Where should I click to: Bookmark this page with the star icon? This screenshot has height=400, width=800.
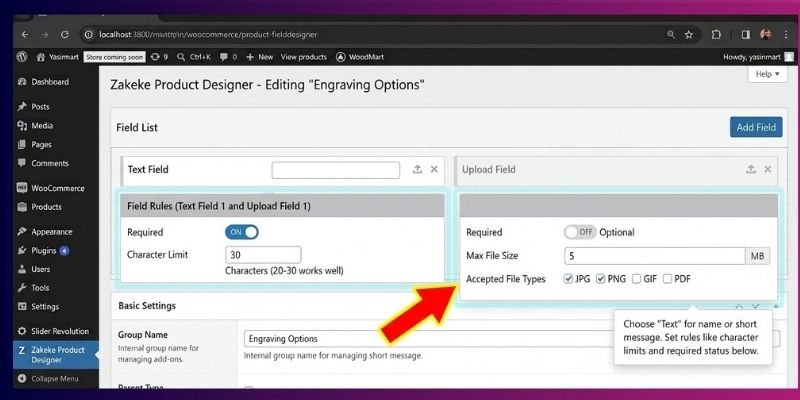point(689,35)
